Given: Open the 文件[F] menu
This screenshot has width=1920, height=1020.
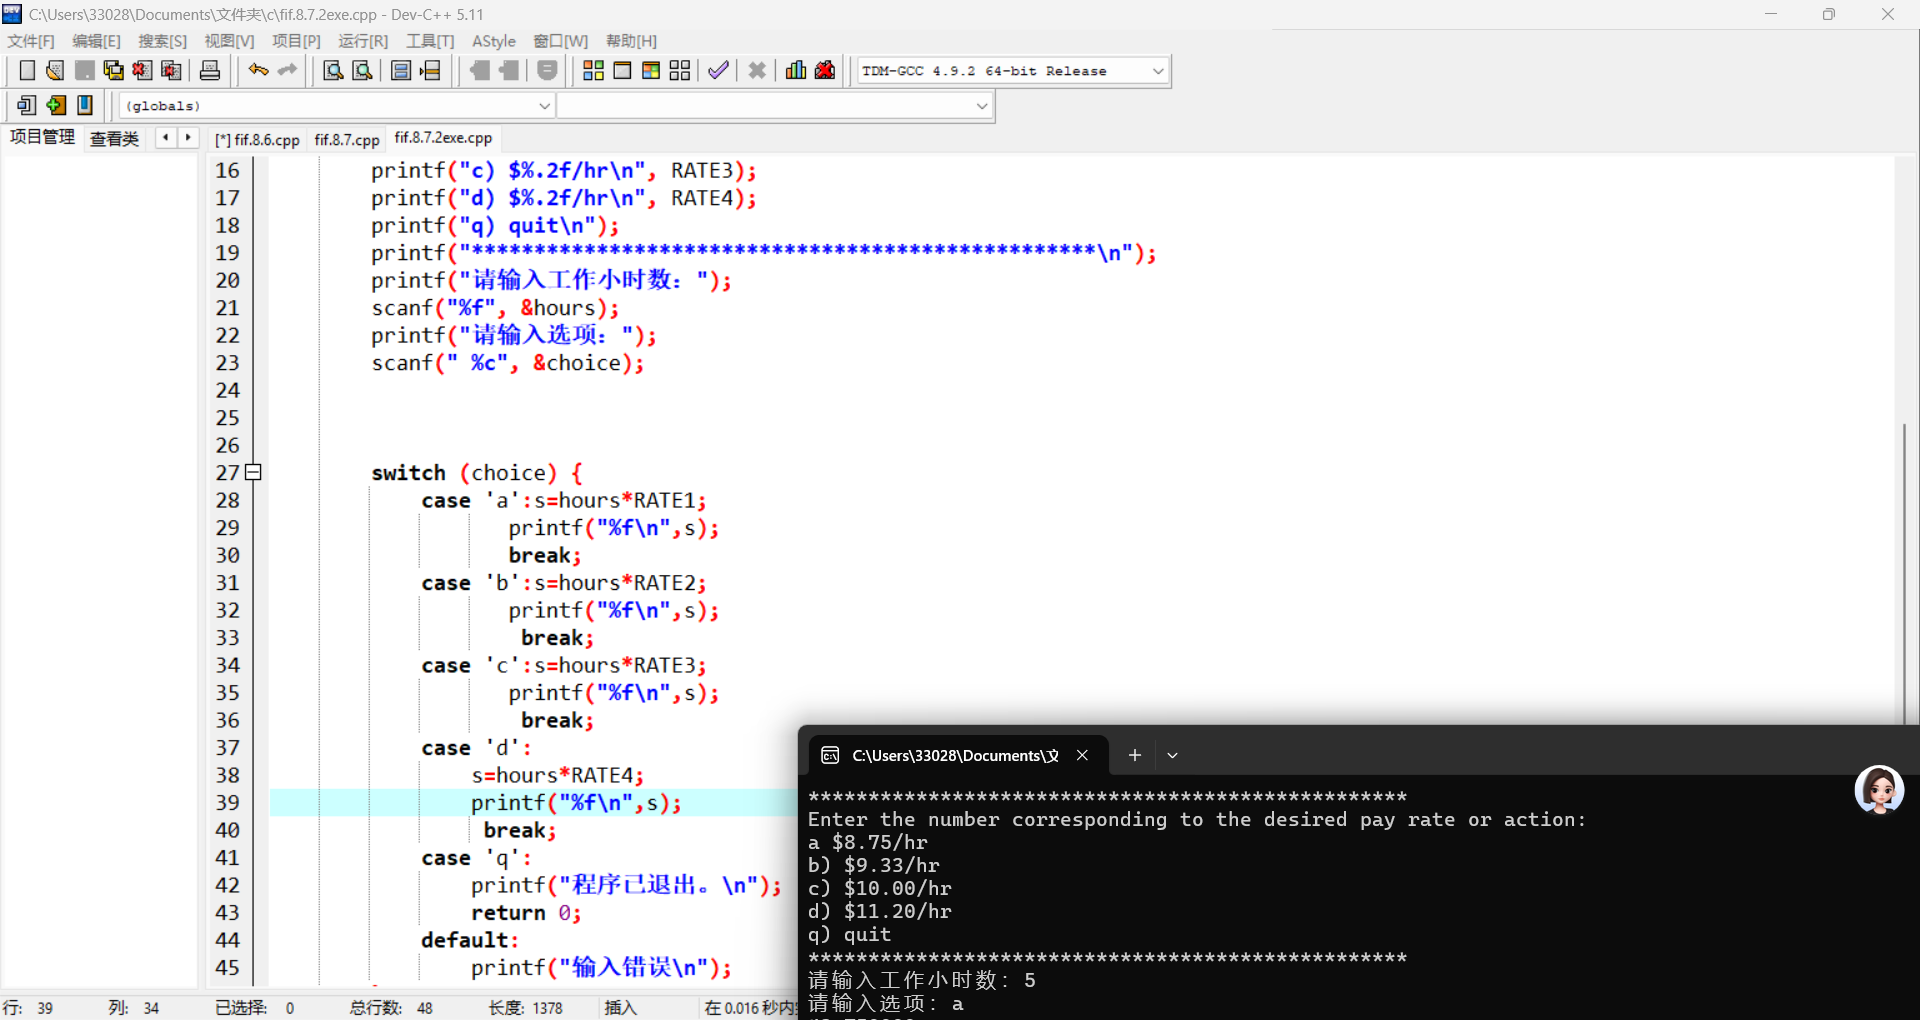Looking at the screenshot, I should tap(31, 41).
